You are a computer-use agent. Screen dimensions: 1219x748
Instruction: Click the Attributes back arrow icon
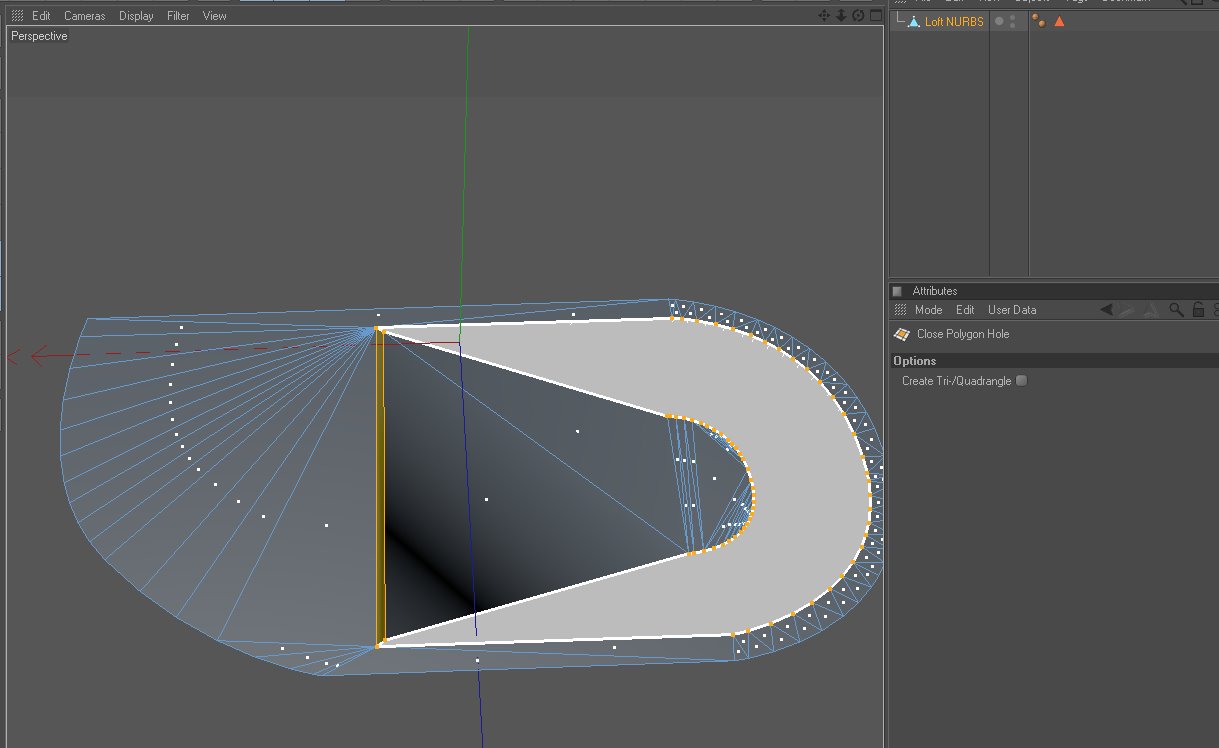pos(1106,310)
